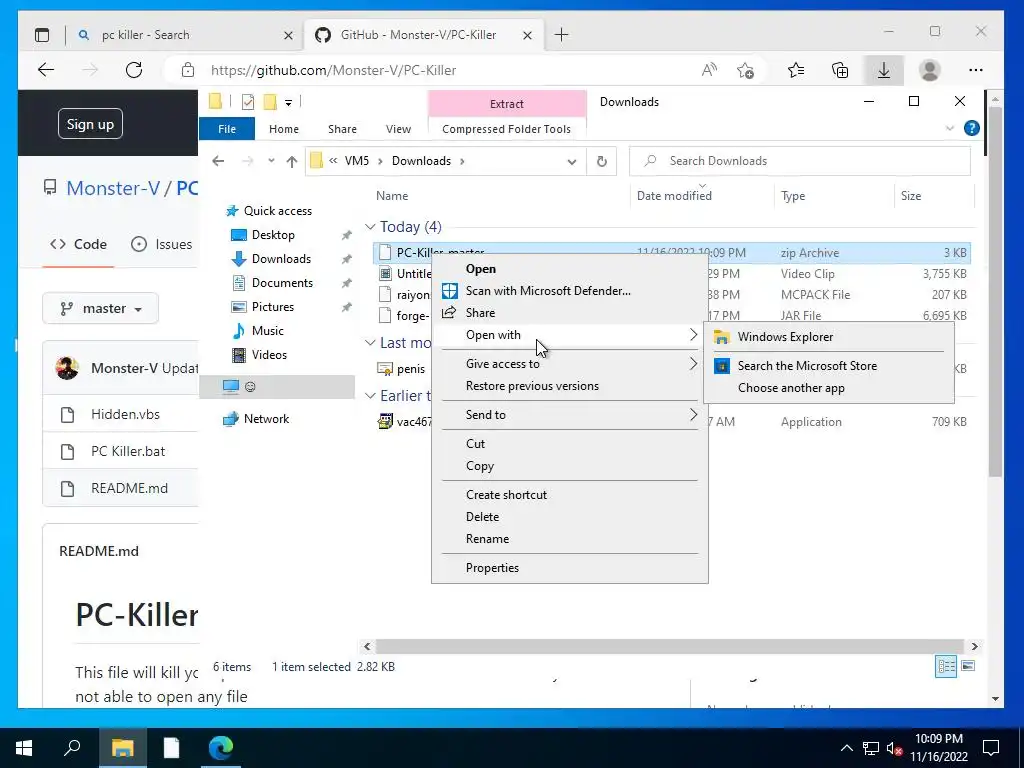Click site lock icon in address bar
This screenshot has width=1024, height=768.
[188, 70]
